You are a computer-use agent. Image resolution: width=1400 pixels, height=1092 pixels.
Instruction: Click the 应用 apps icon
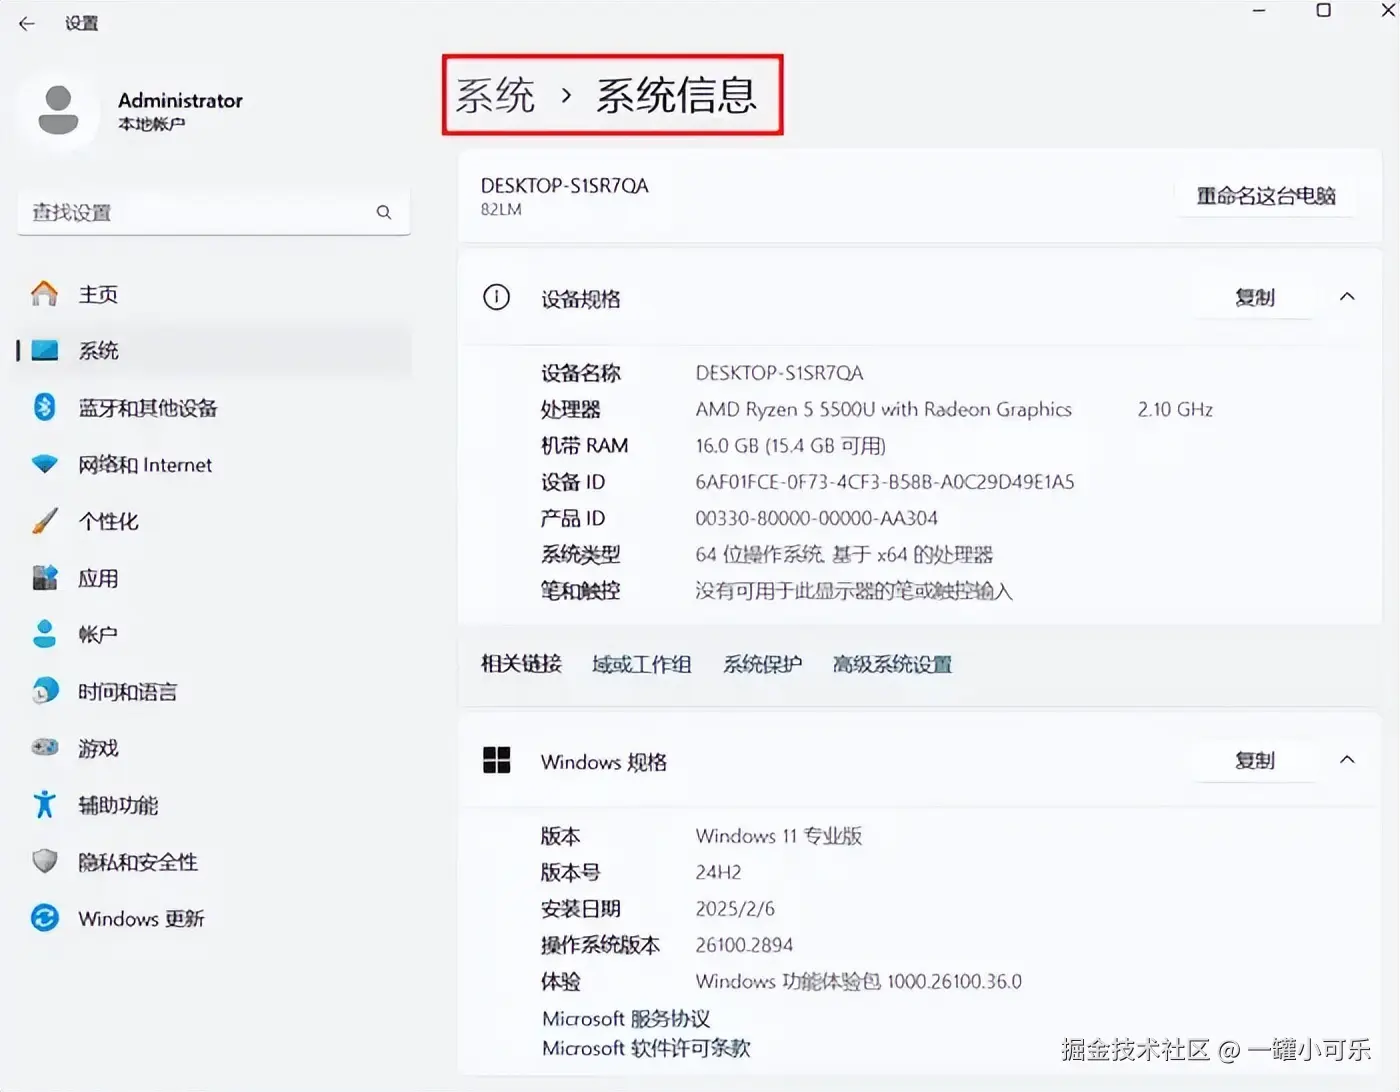click(x=45, y=578)
